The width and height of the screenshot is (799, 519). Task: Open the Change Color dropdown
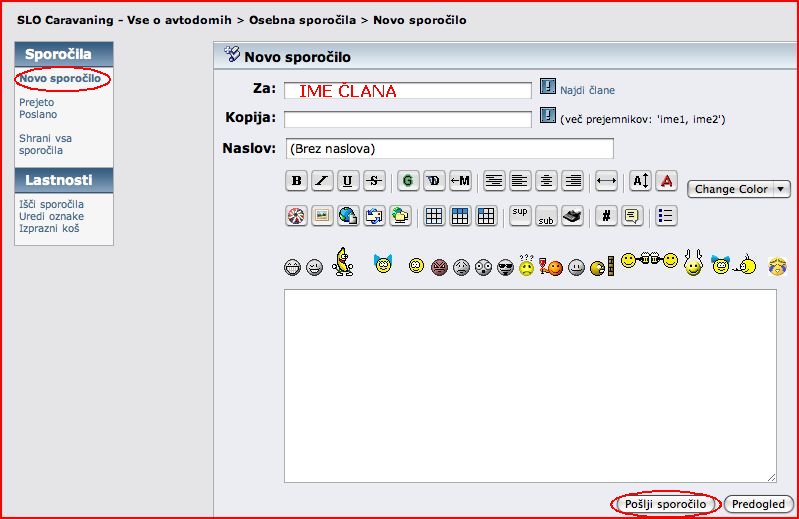[738, 189]
